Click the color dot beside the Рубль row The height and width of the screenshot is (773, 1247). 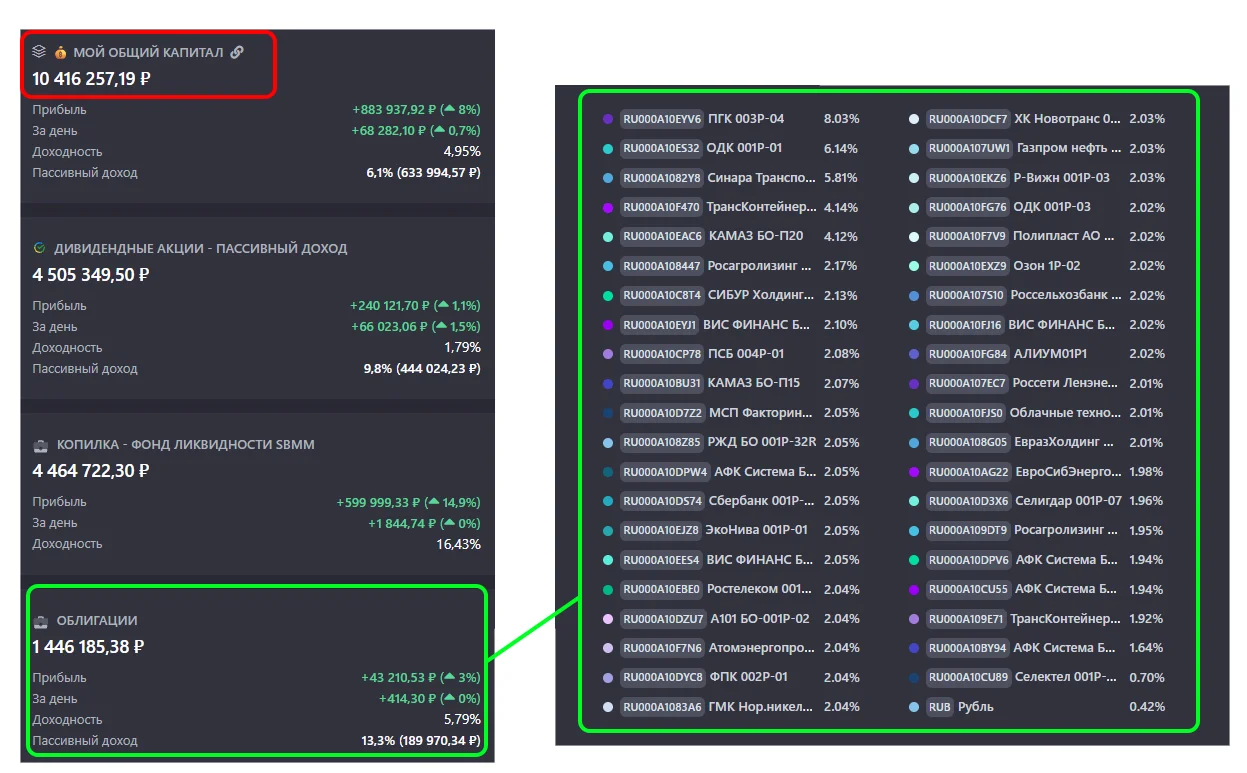click(x=913, y=707)
